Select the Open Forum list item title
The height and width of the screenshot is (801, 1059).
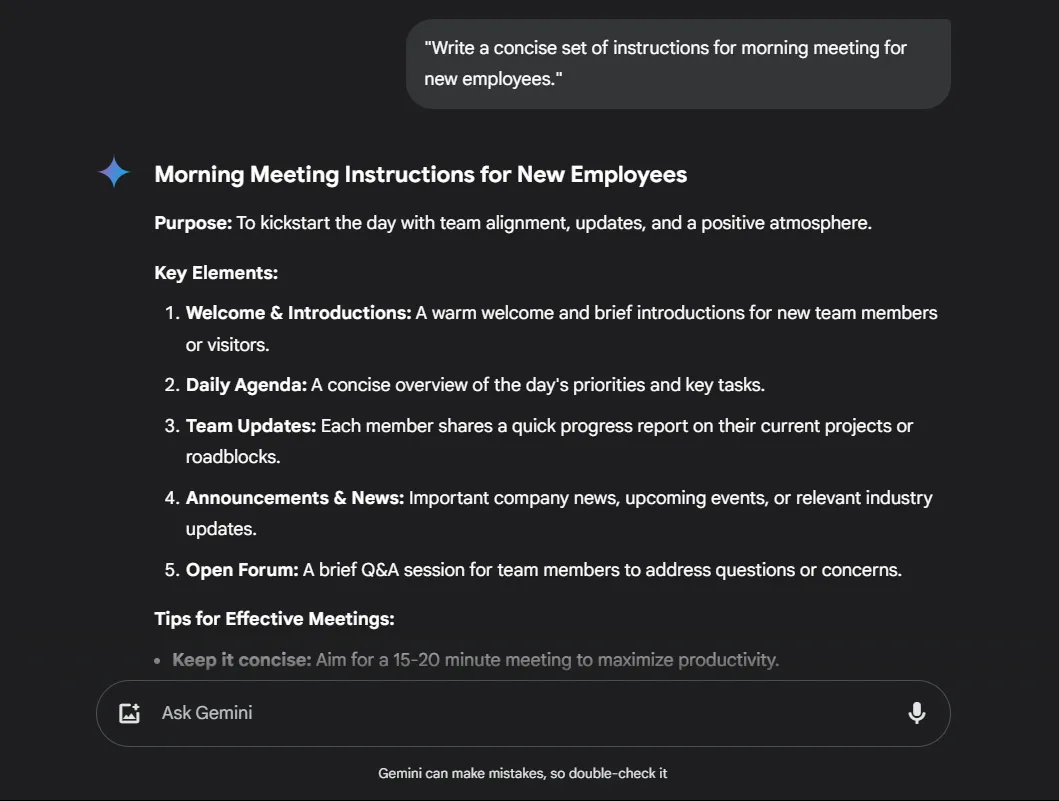click(242, 570)
